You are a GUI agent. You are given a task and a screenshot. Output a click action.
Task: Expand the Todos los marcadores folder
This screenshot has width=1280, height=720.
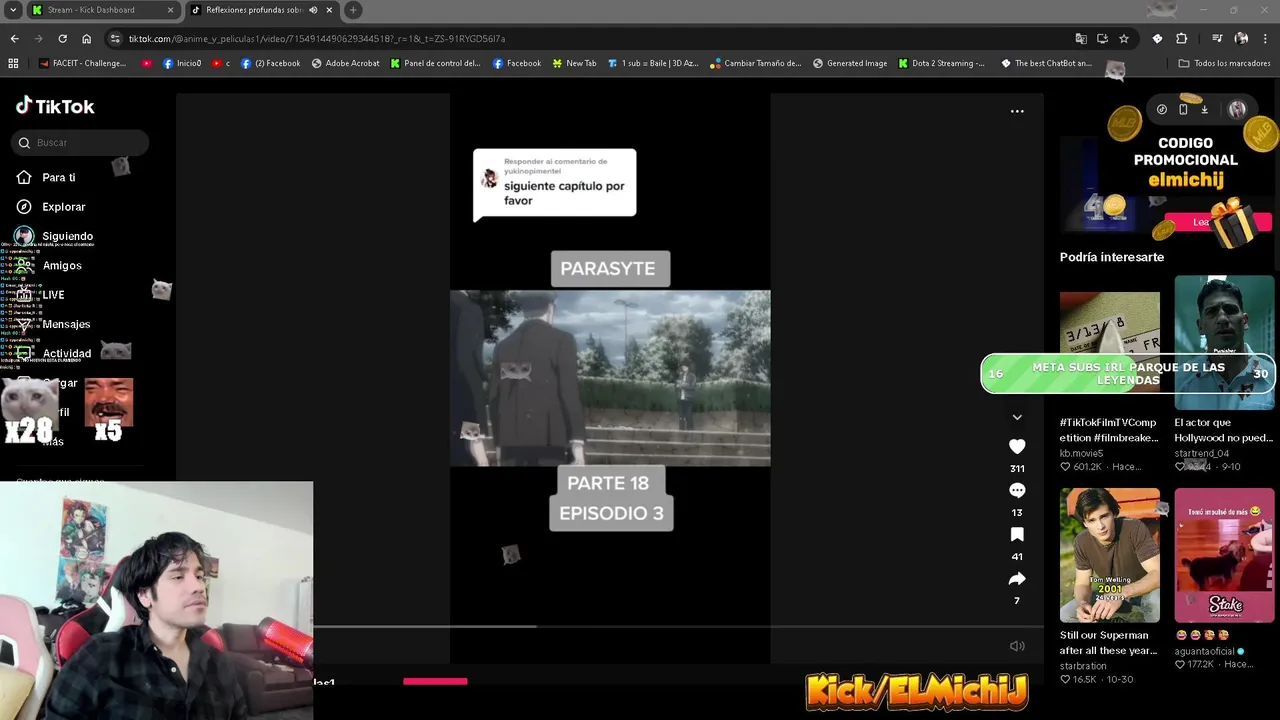point(1224,63)
